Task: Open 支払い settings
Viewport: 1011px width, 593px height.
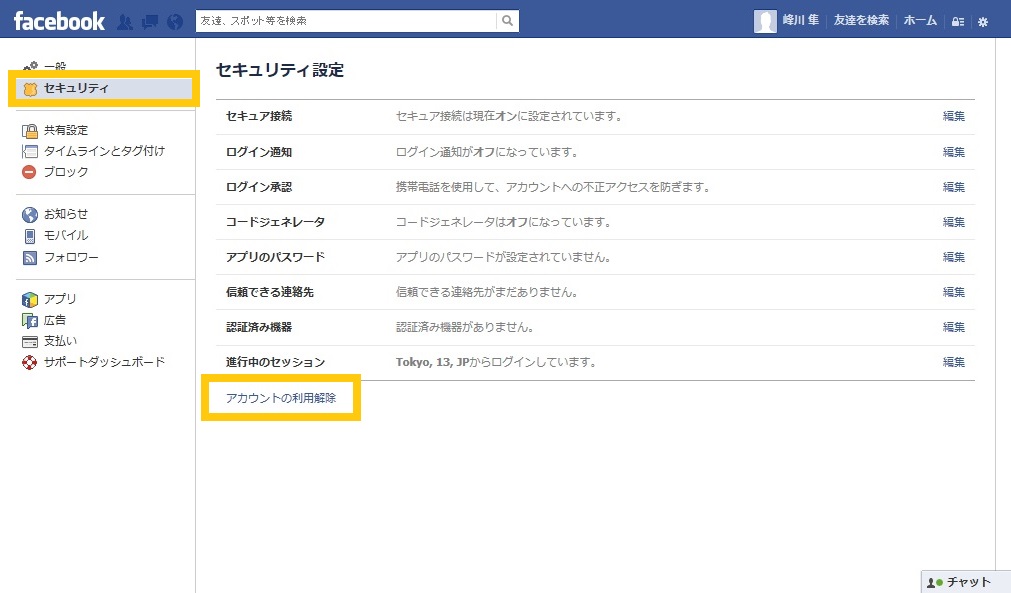Action: [x=60, y=340]
